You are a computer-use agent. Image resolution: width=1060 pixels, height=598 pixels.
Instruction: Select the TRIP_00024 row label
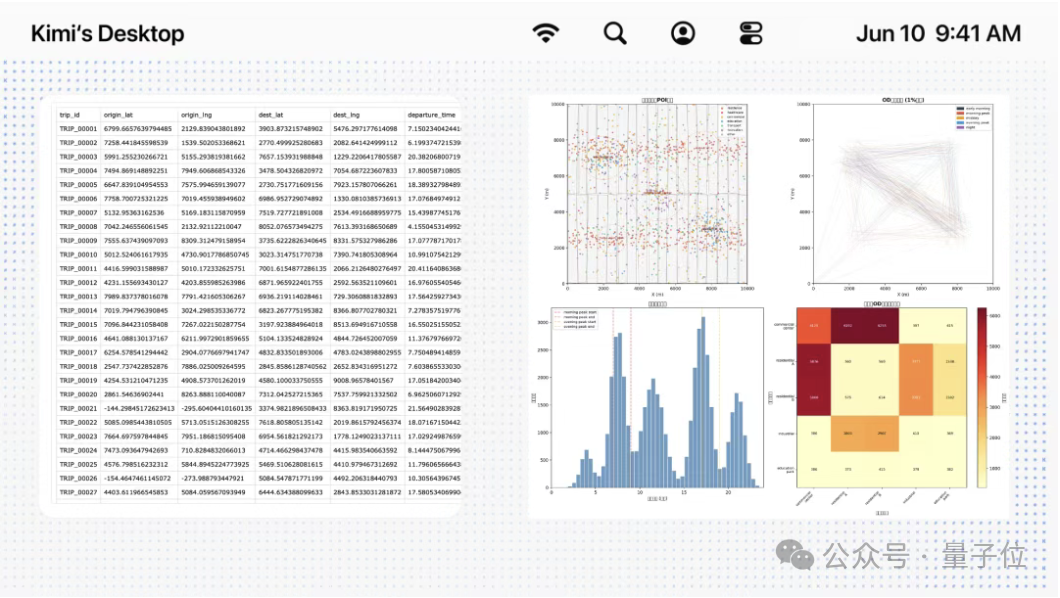78,451
